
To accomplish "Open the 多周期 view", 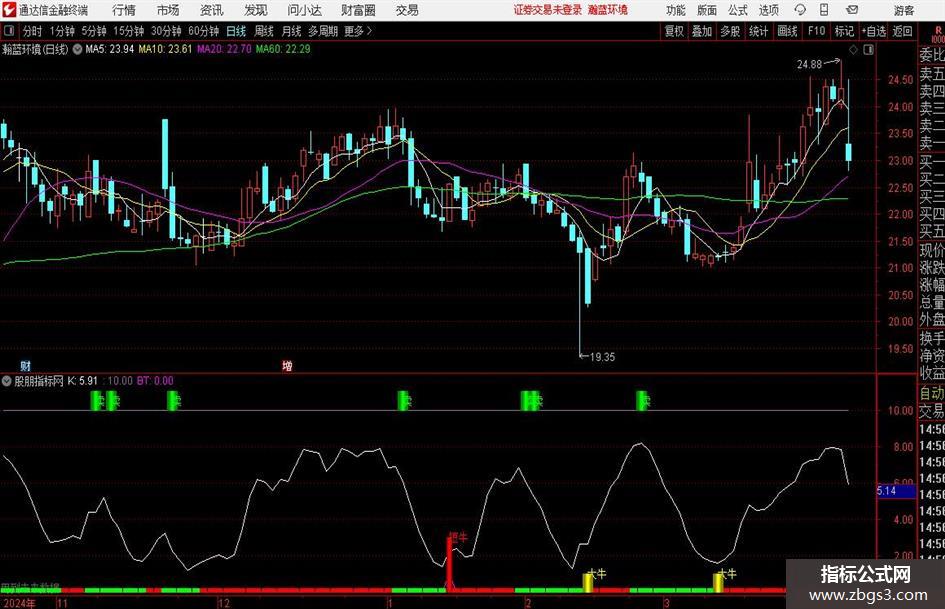I will [x=323, y=31].
